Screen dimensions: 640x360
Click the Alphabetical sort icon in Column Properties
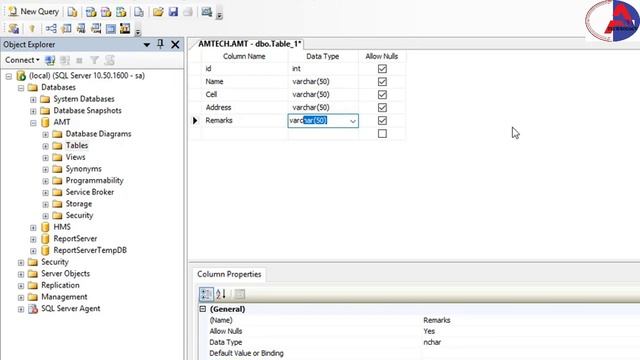coord(221,294)
